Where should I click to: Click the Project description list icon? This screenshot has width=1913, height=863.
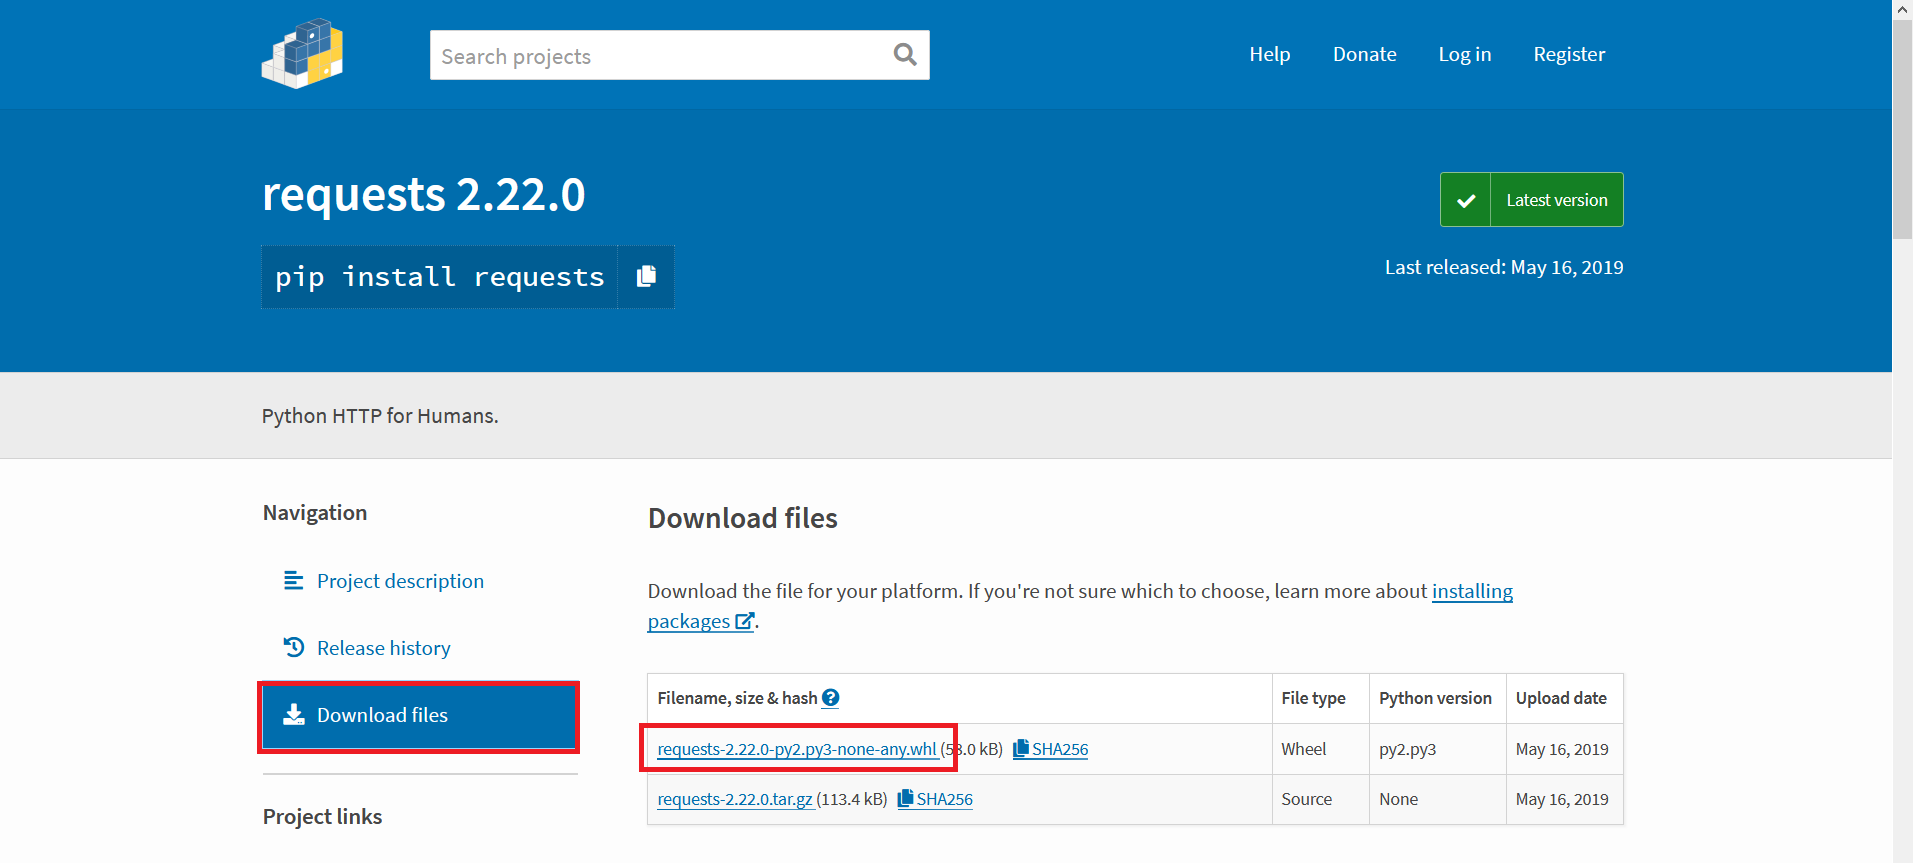click(293, 581)
